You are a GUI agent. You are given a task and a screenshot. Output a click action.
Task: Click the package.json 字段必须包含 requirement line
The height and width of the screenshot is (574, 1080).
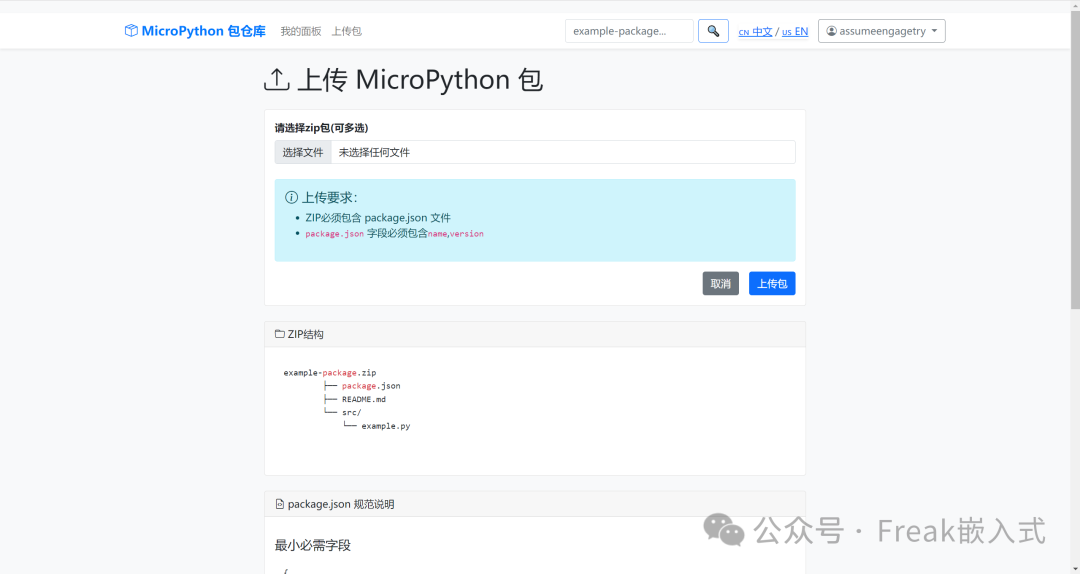395,234
